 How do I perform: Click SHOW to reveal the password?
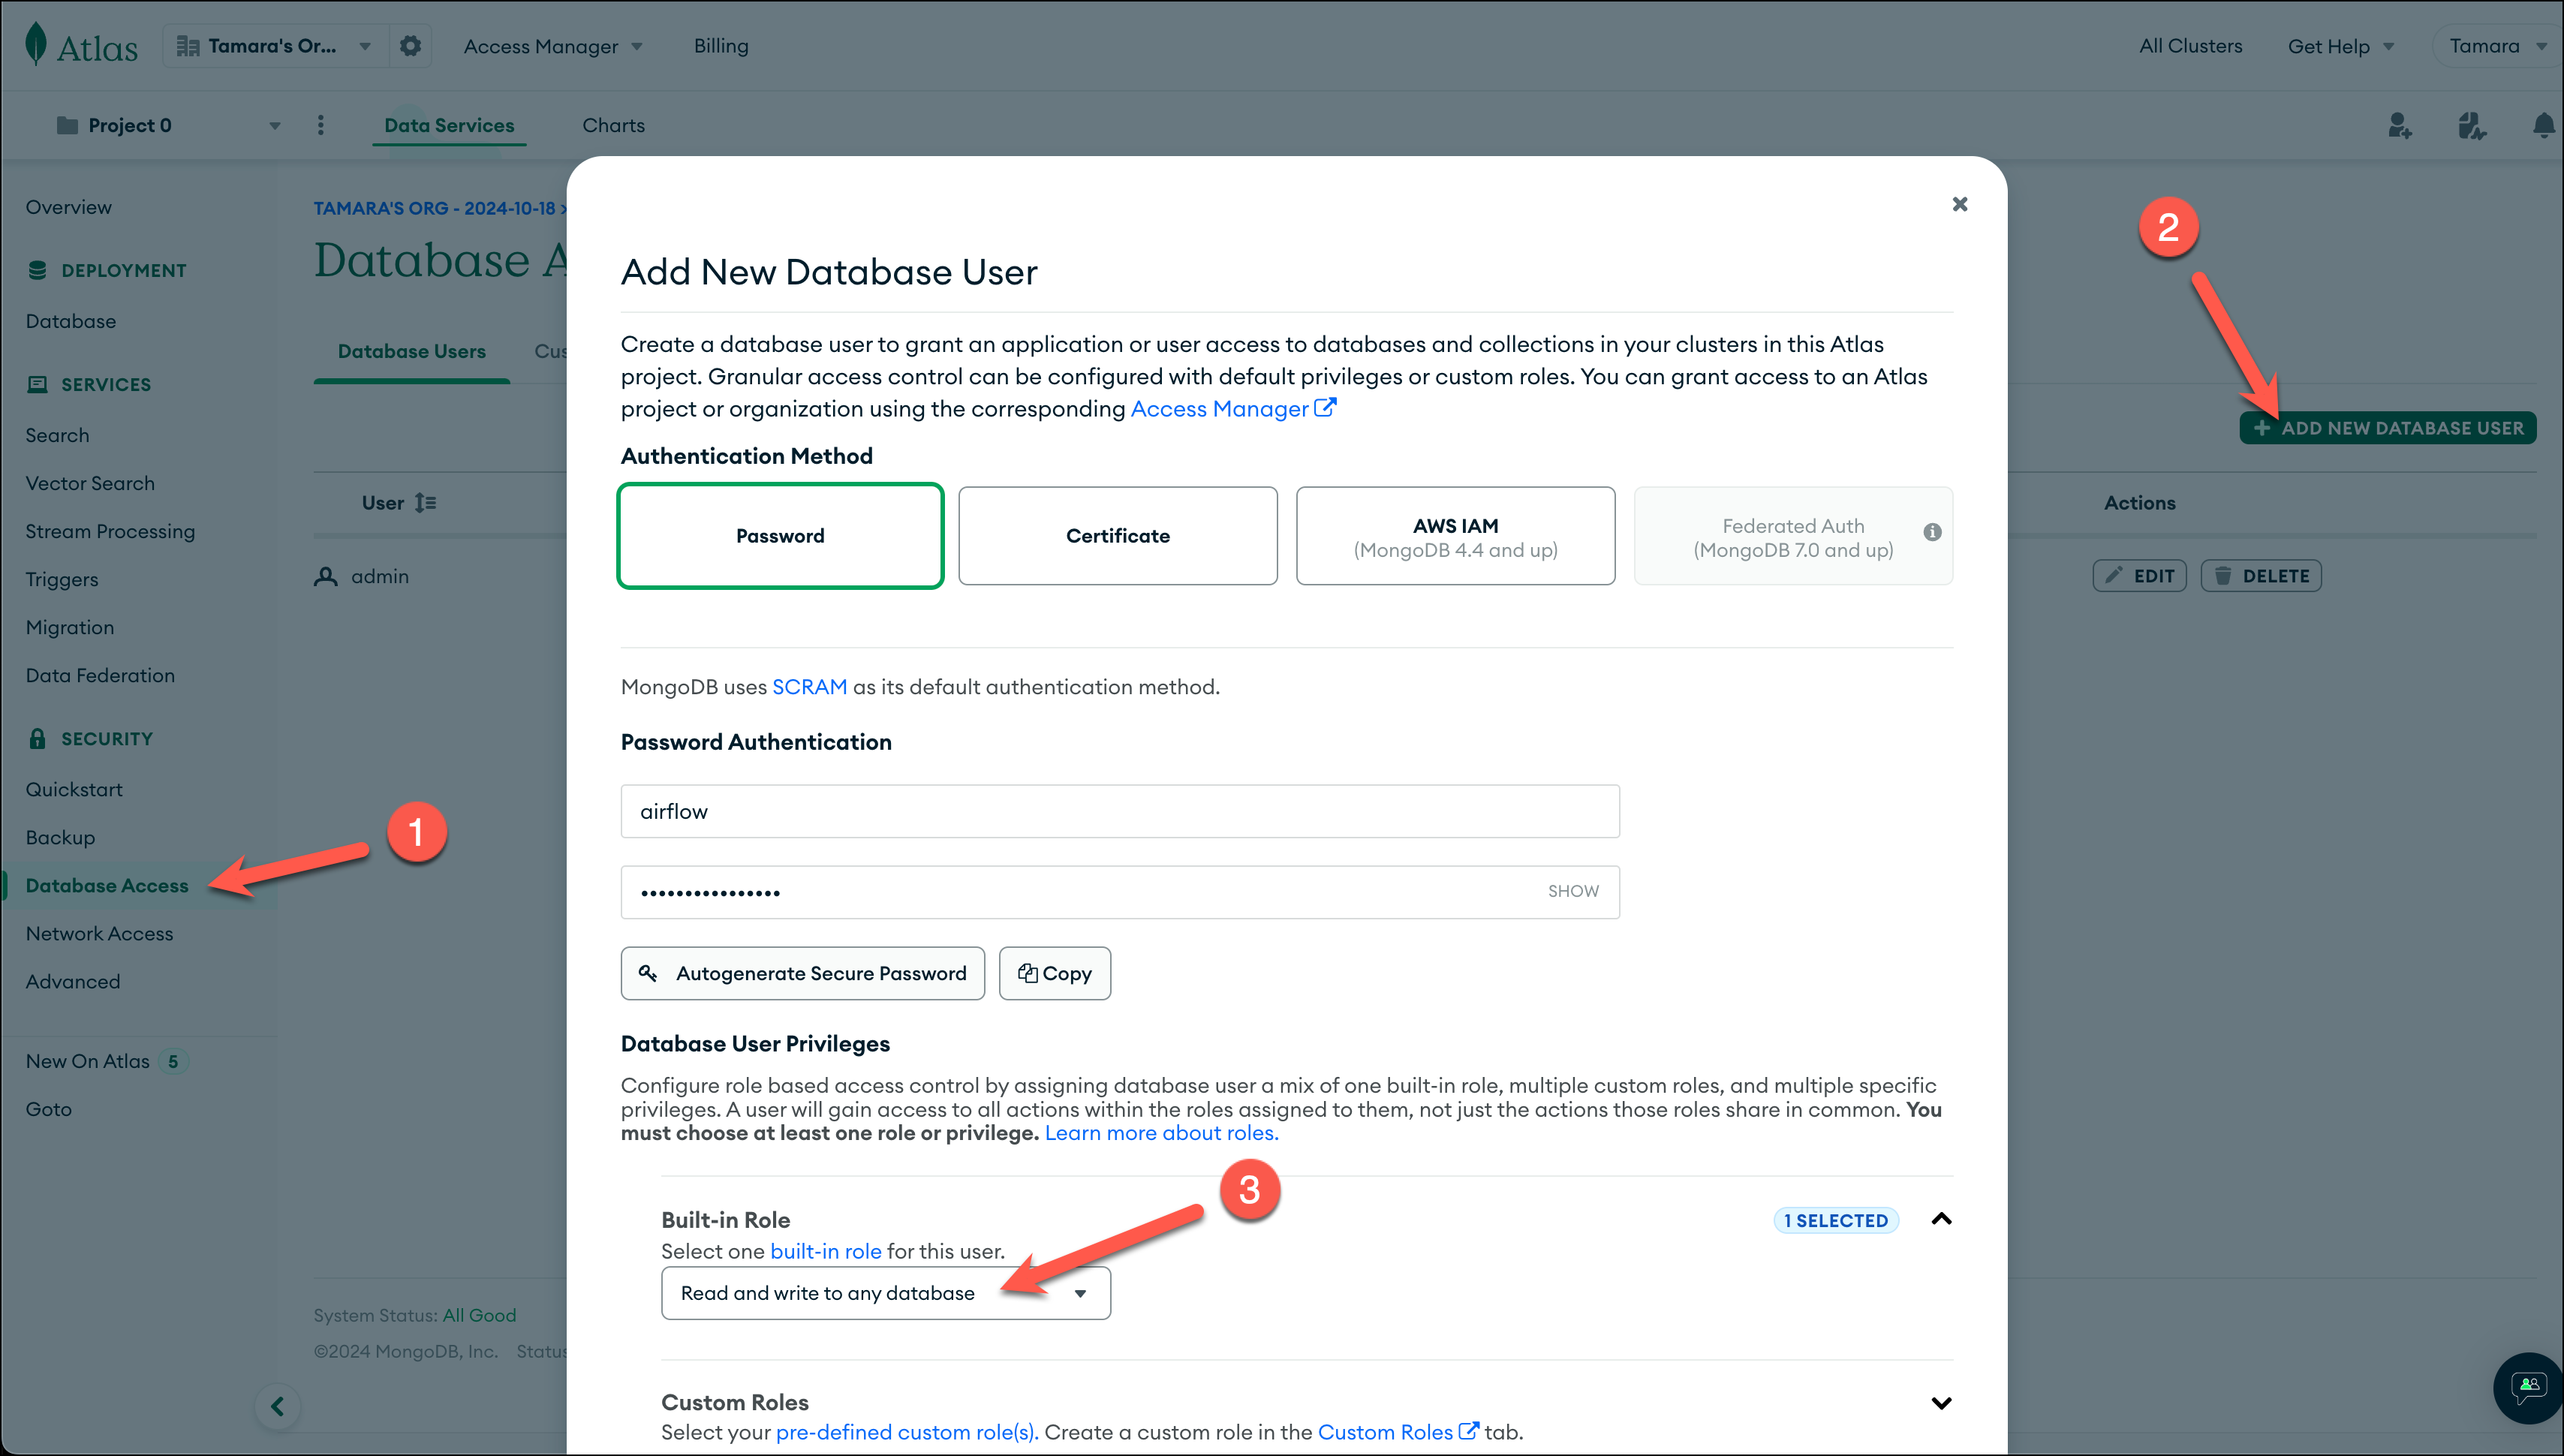[x=1573, y=891]
